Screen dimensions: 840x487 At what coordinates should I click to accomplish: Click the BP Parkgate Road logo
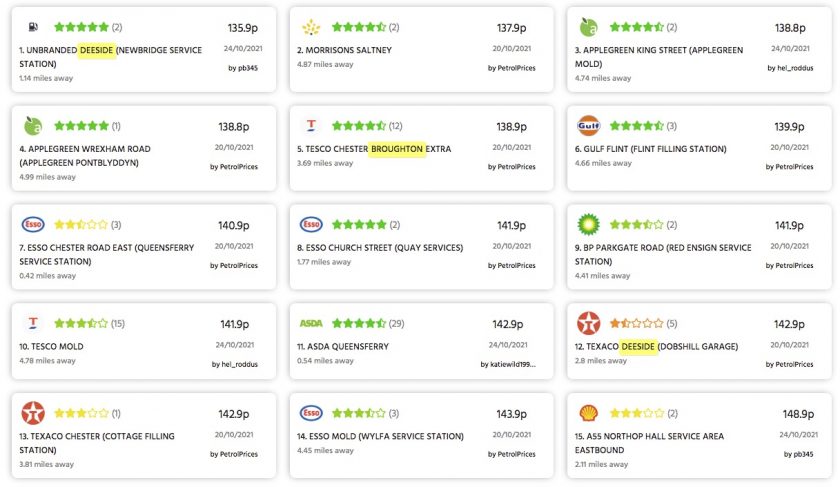point(588,225)
